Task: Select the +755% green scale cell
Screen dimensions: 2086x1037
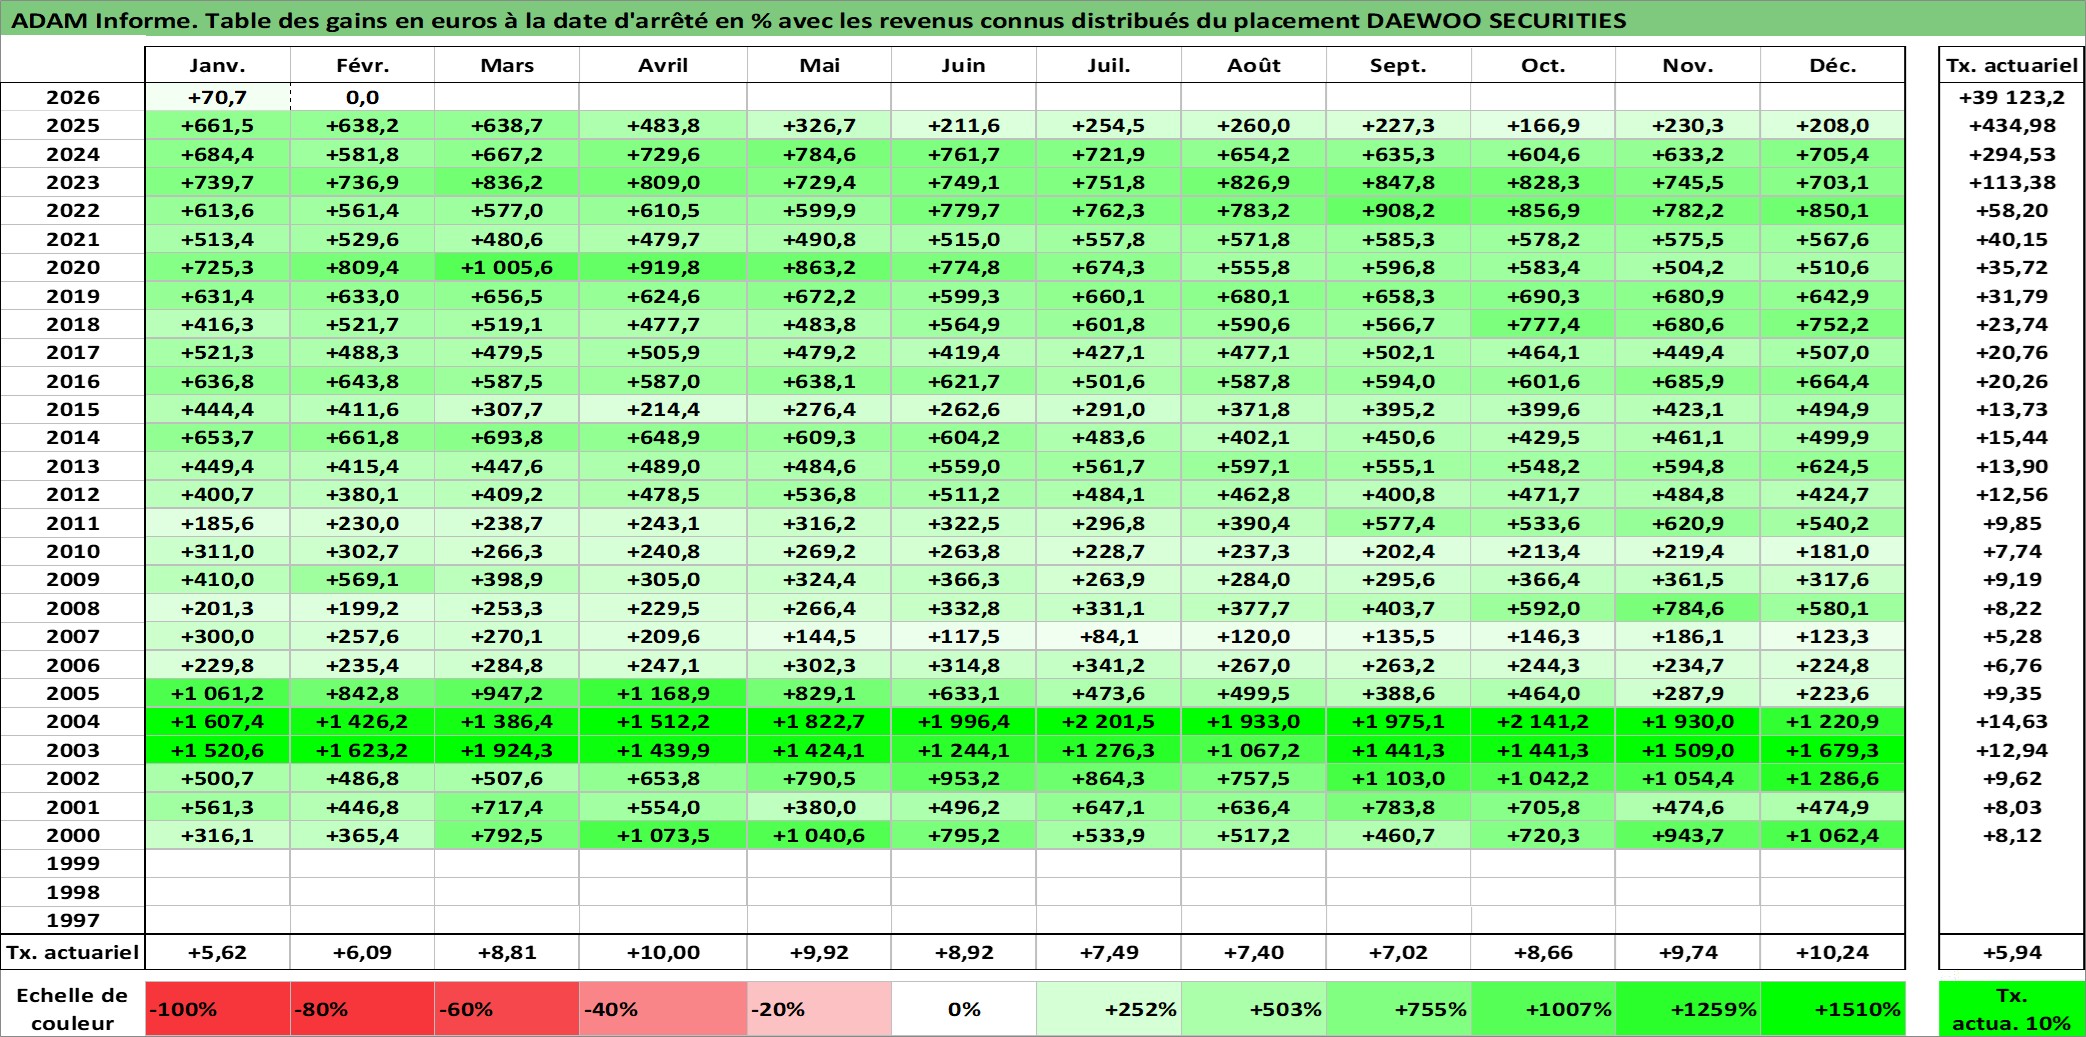Action: [x=1398, y=1009]
